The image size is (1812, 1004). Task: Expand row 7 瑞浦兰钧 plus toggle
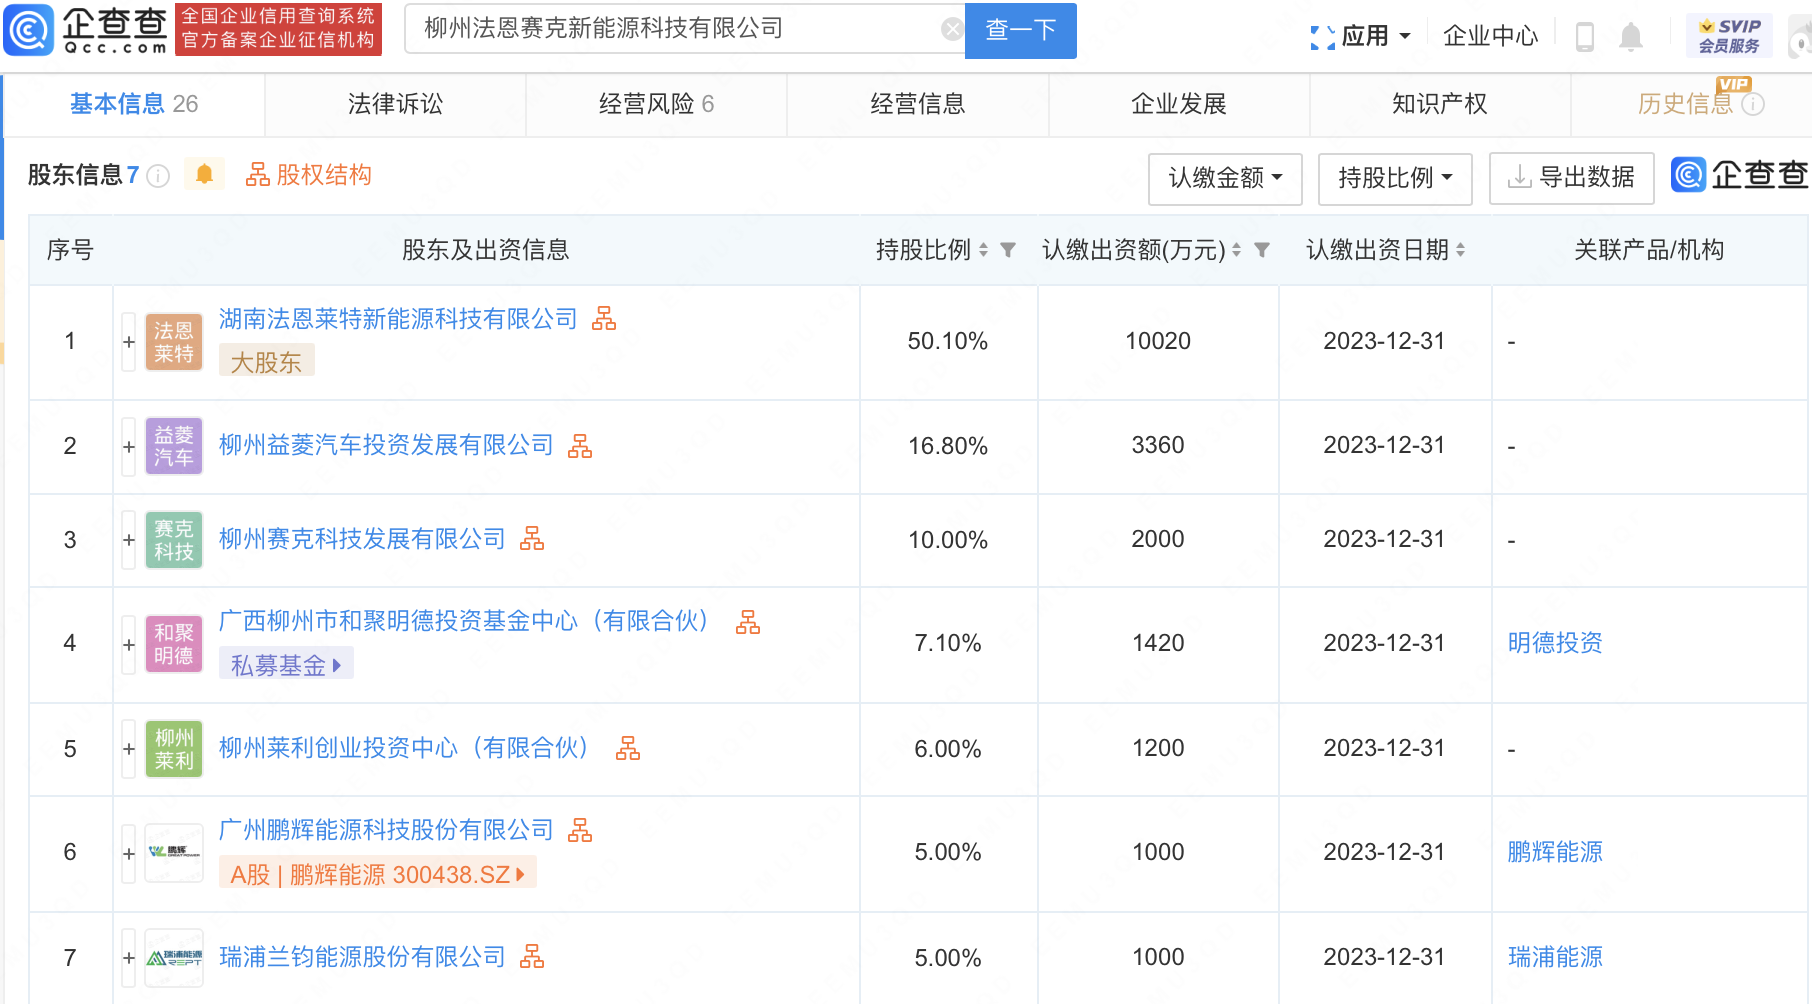tap(129, 958)
